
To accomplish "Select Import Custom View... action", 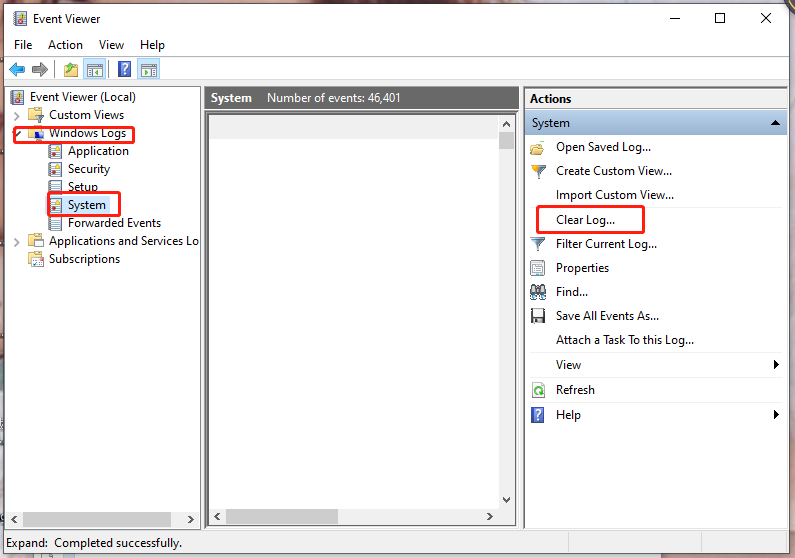I will point(615,195).
